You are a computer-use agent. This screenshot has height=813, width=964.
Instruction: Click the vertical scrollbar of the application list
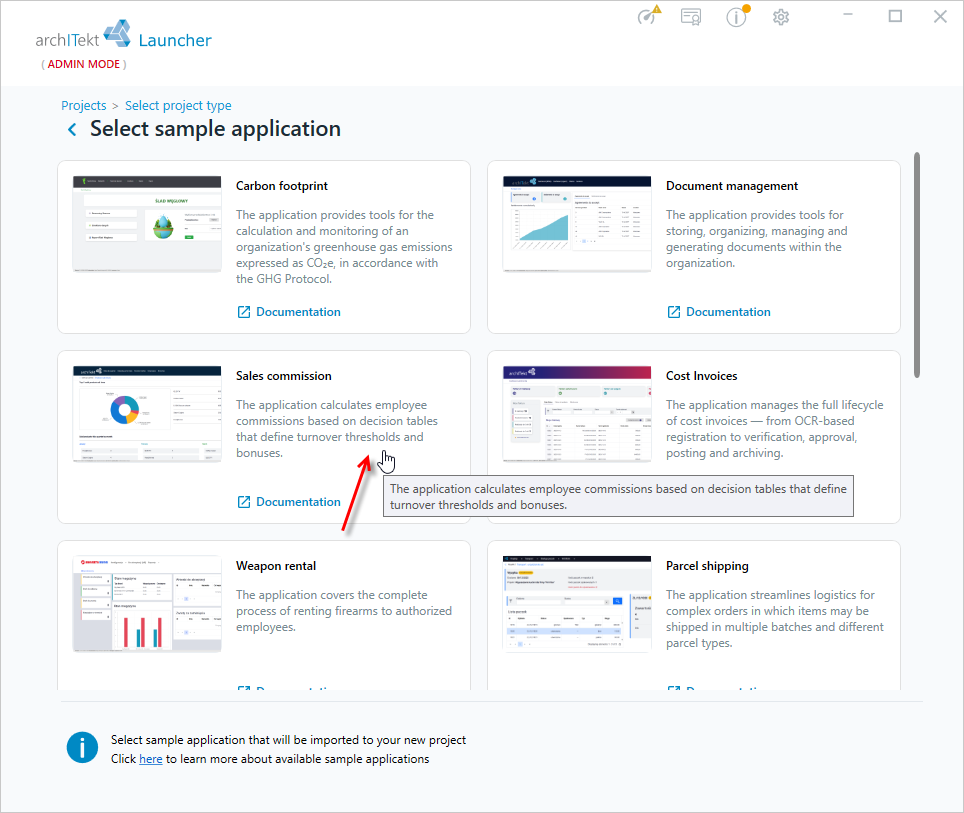point(917,264)
